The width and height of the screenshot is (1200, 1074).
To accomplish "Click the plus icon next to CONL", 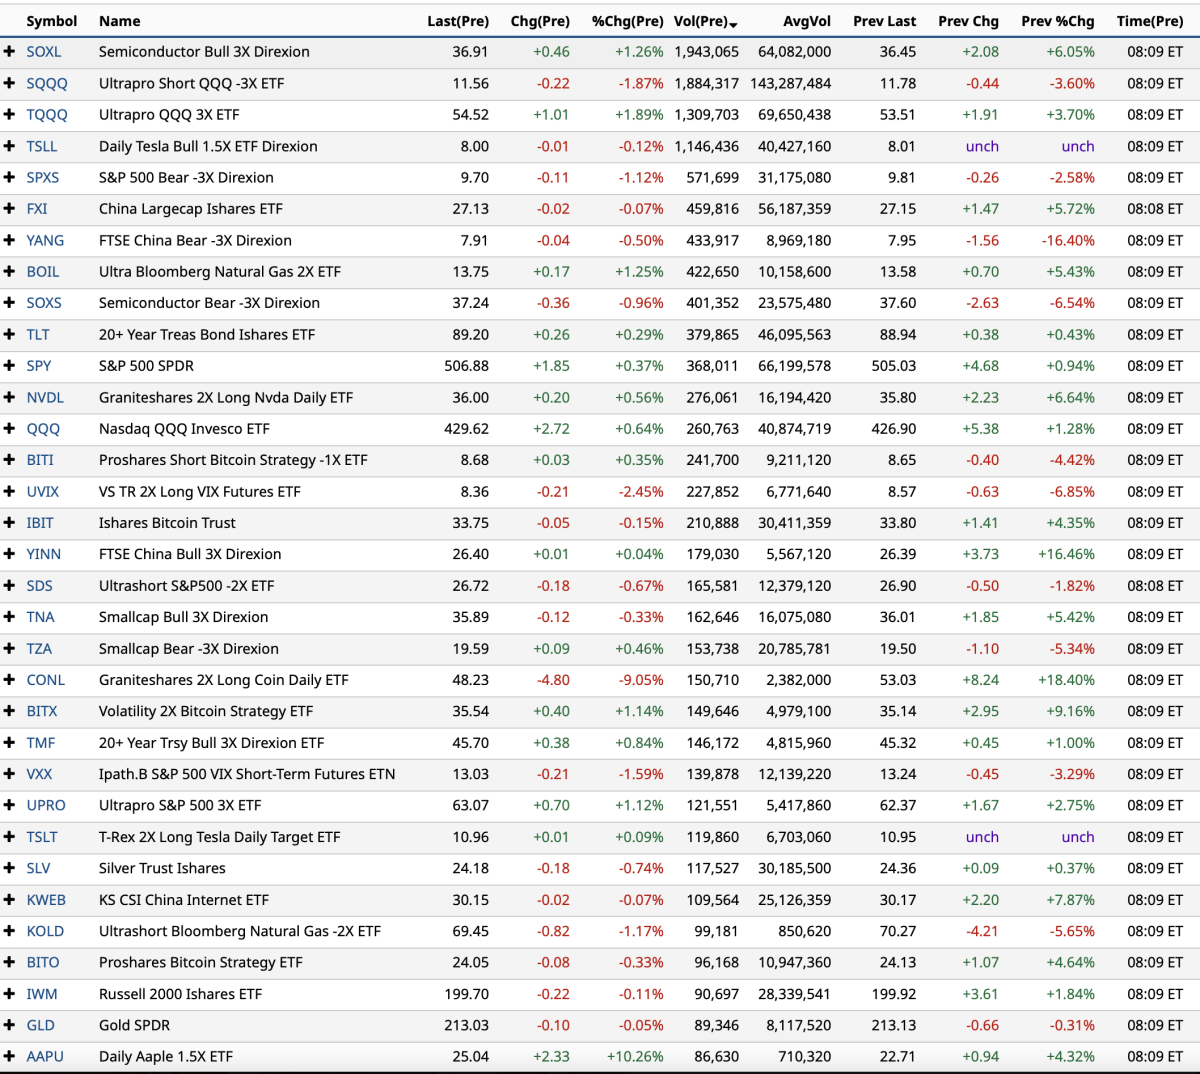I will coord(9,680).
